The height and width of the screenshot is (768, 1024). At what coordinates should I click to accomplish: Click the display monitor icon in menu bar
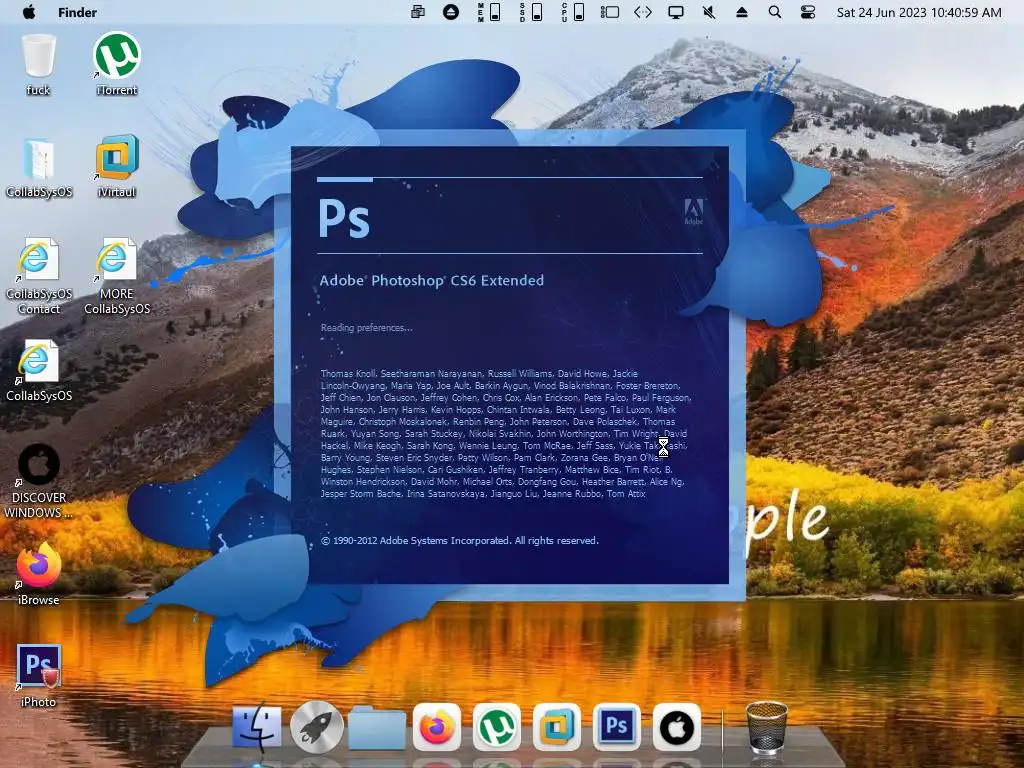click(x=676, y=12)
